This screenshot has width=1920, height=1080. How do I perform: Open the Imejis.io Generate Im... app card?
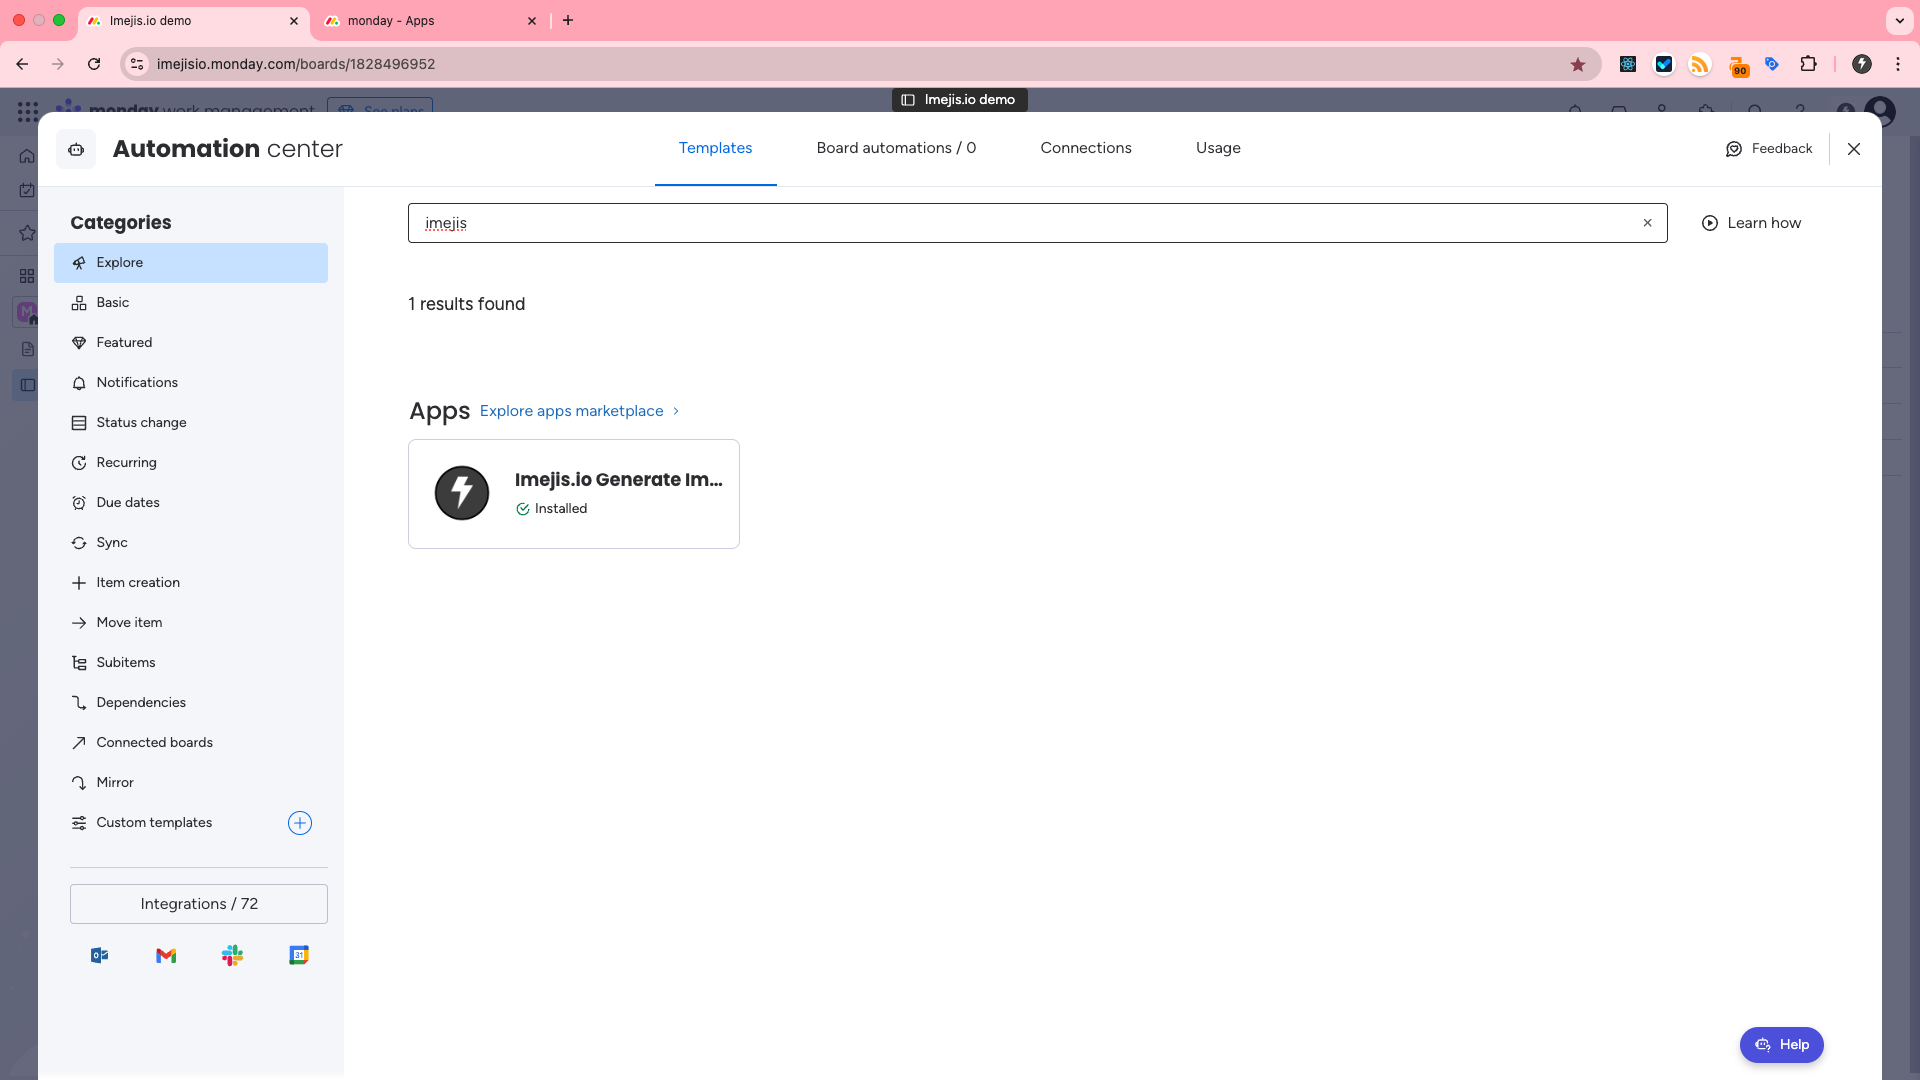tap(574, 494)
